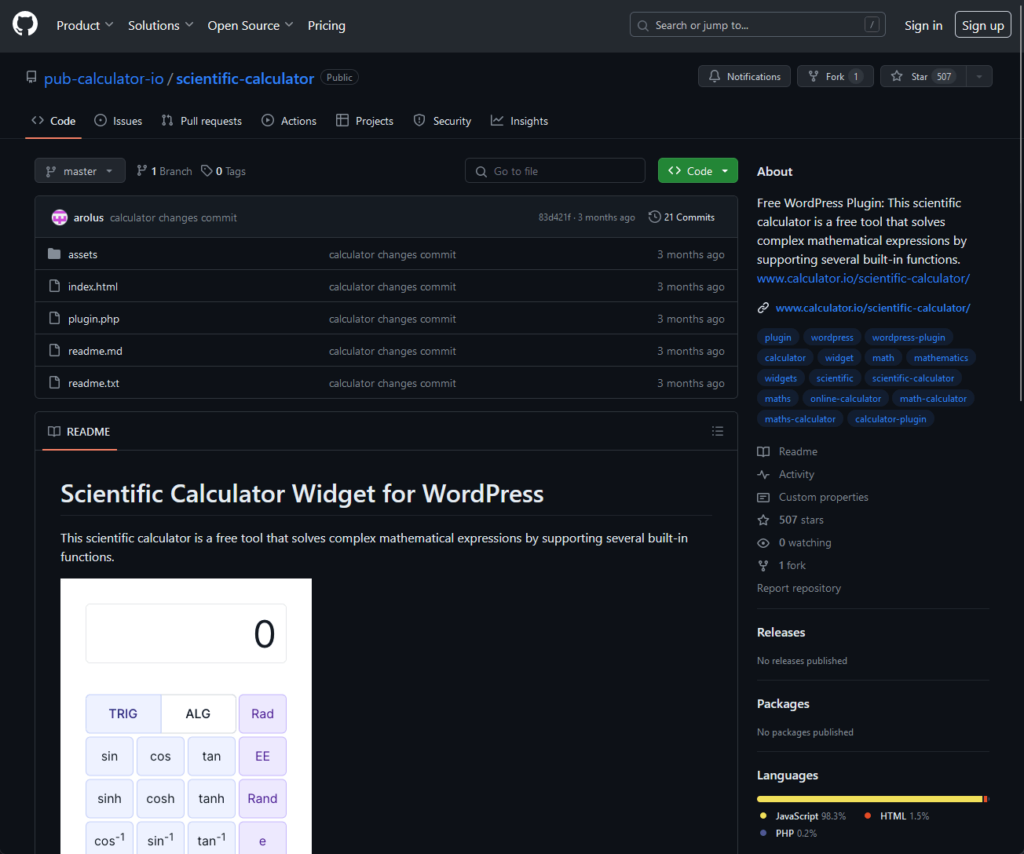
Task: Click the link chain icon in About
Action: pyautogui.click(x=763, y=308)
